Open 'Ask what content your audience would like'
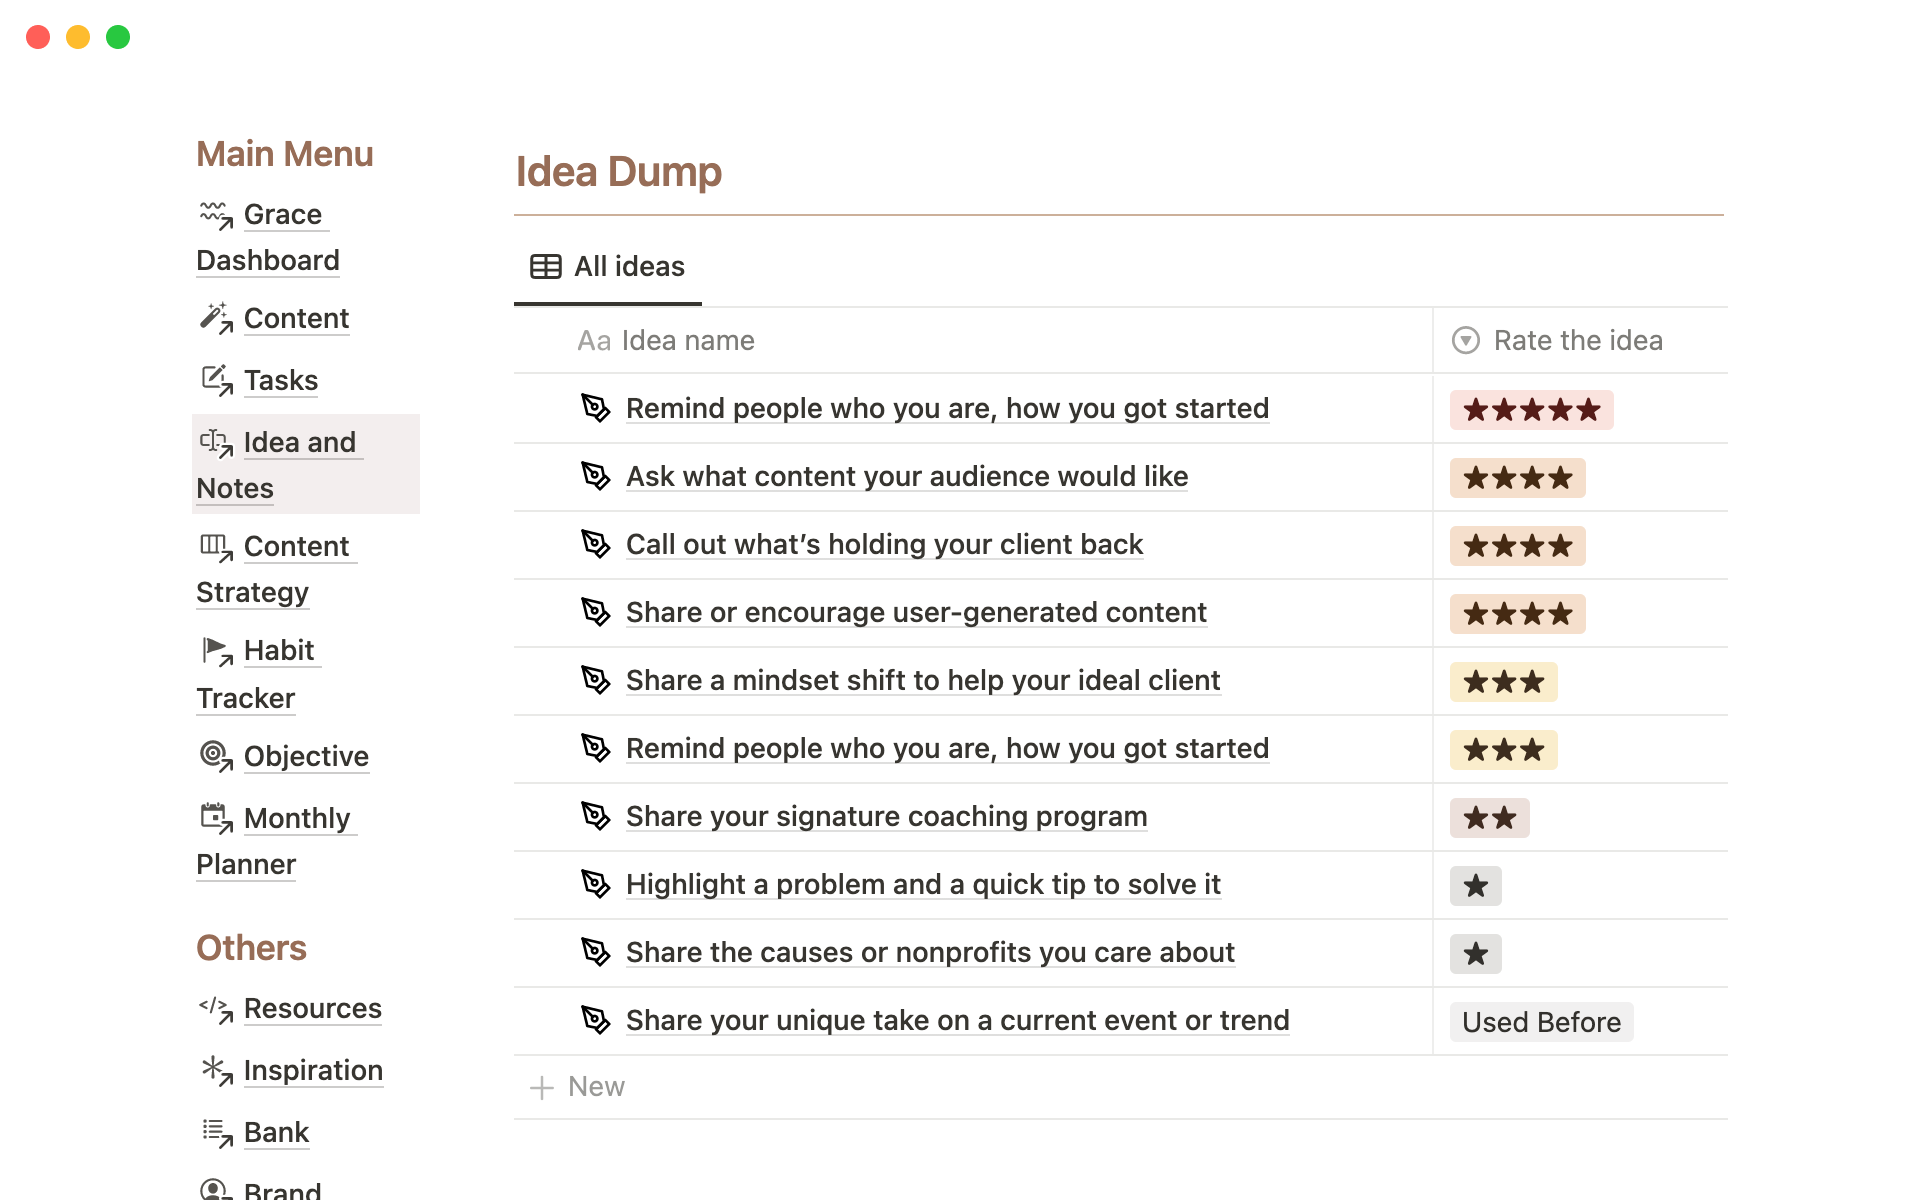1920x1200 pixels. 906,477
